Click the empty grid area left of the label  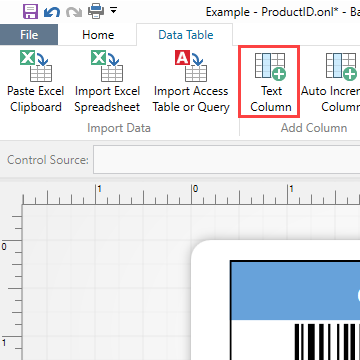[107, 283]
